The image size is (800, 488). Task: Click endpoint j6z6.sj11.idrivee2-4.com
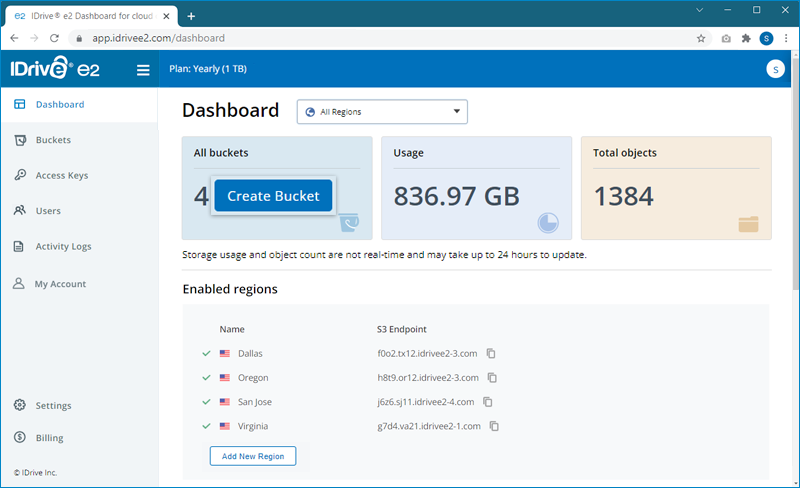[426, 402]
